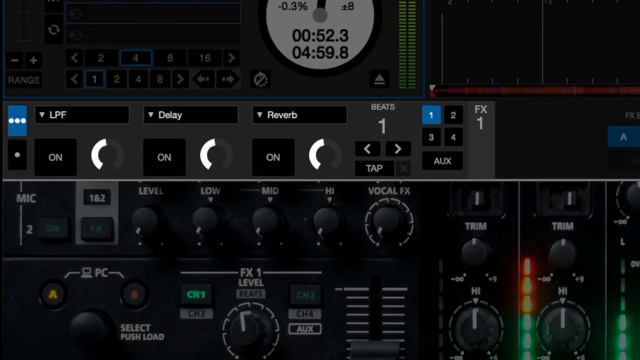The width and height of the screenshot is (640, 360).
Task: Click right arrow before loop shift icons
Action: [x=180, y=79]
